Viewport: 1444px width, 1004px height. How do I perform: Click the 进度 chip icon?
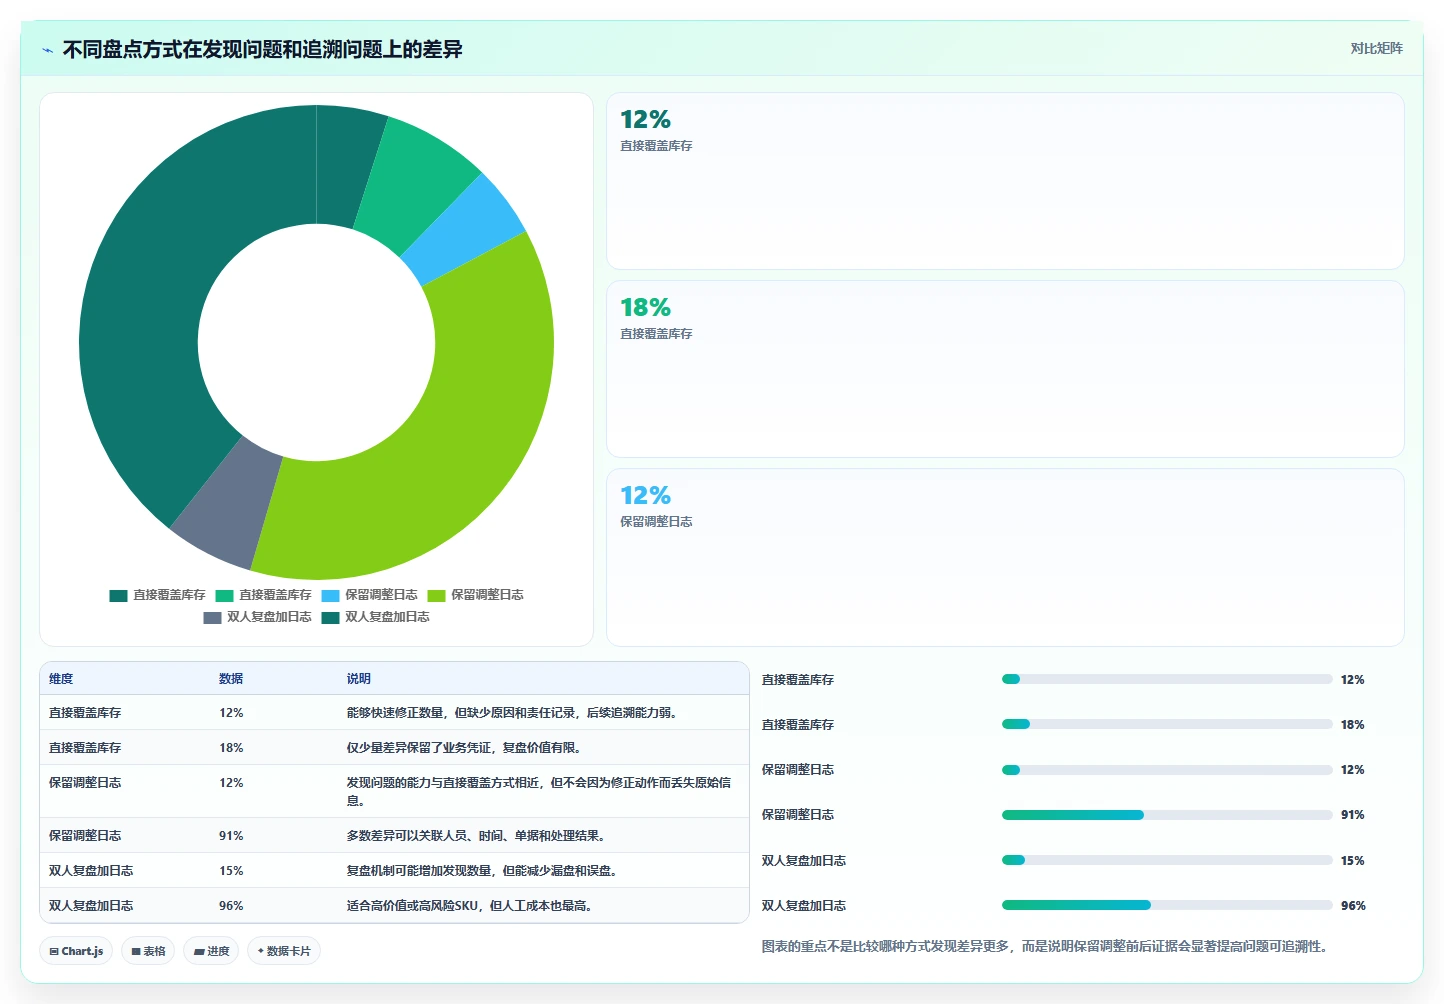[199, 951]
